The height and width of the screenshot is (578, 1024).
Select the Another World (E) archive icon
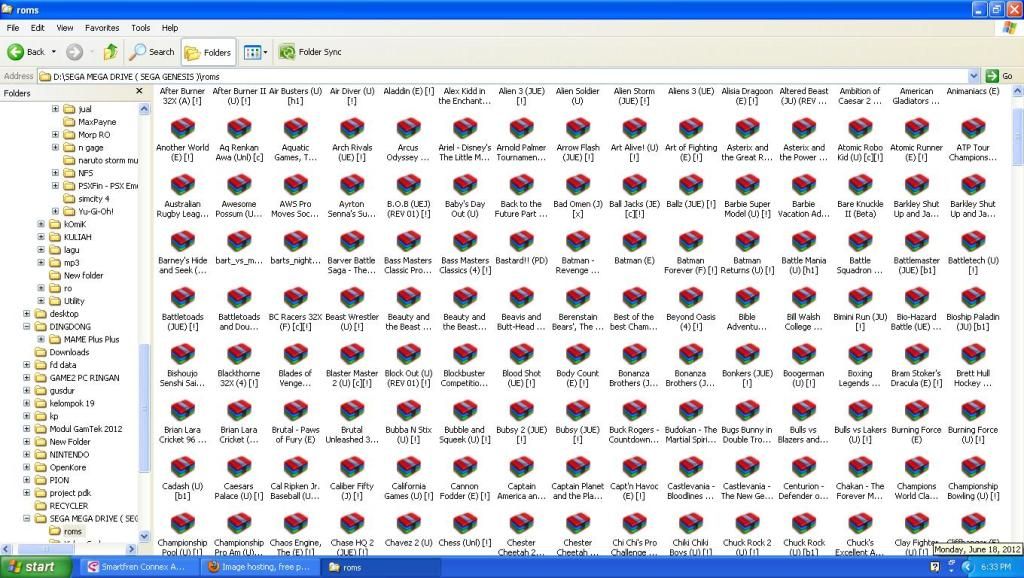183,128
